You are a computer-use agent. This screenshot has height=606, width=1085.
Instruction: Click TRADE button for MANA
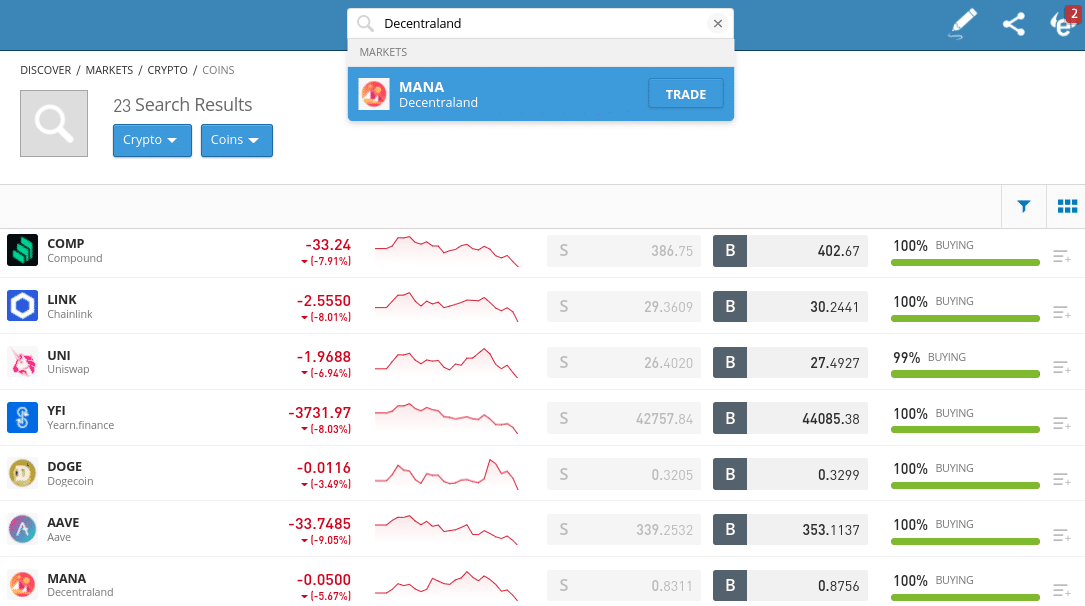[x=686, y=94]
